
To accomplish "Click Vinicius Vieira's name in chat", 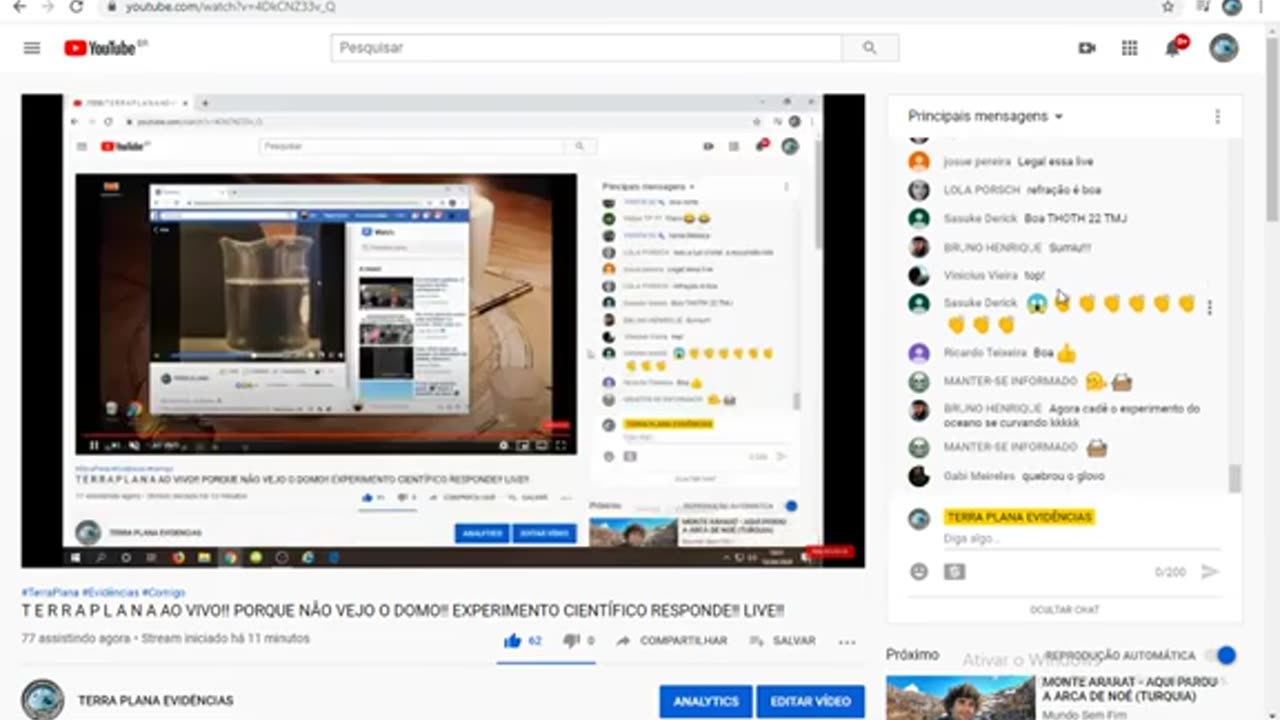I will [x=980, y=275].
